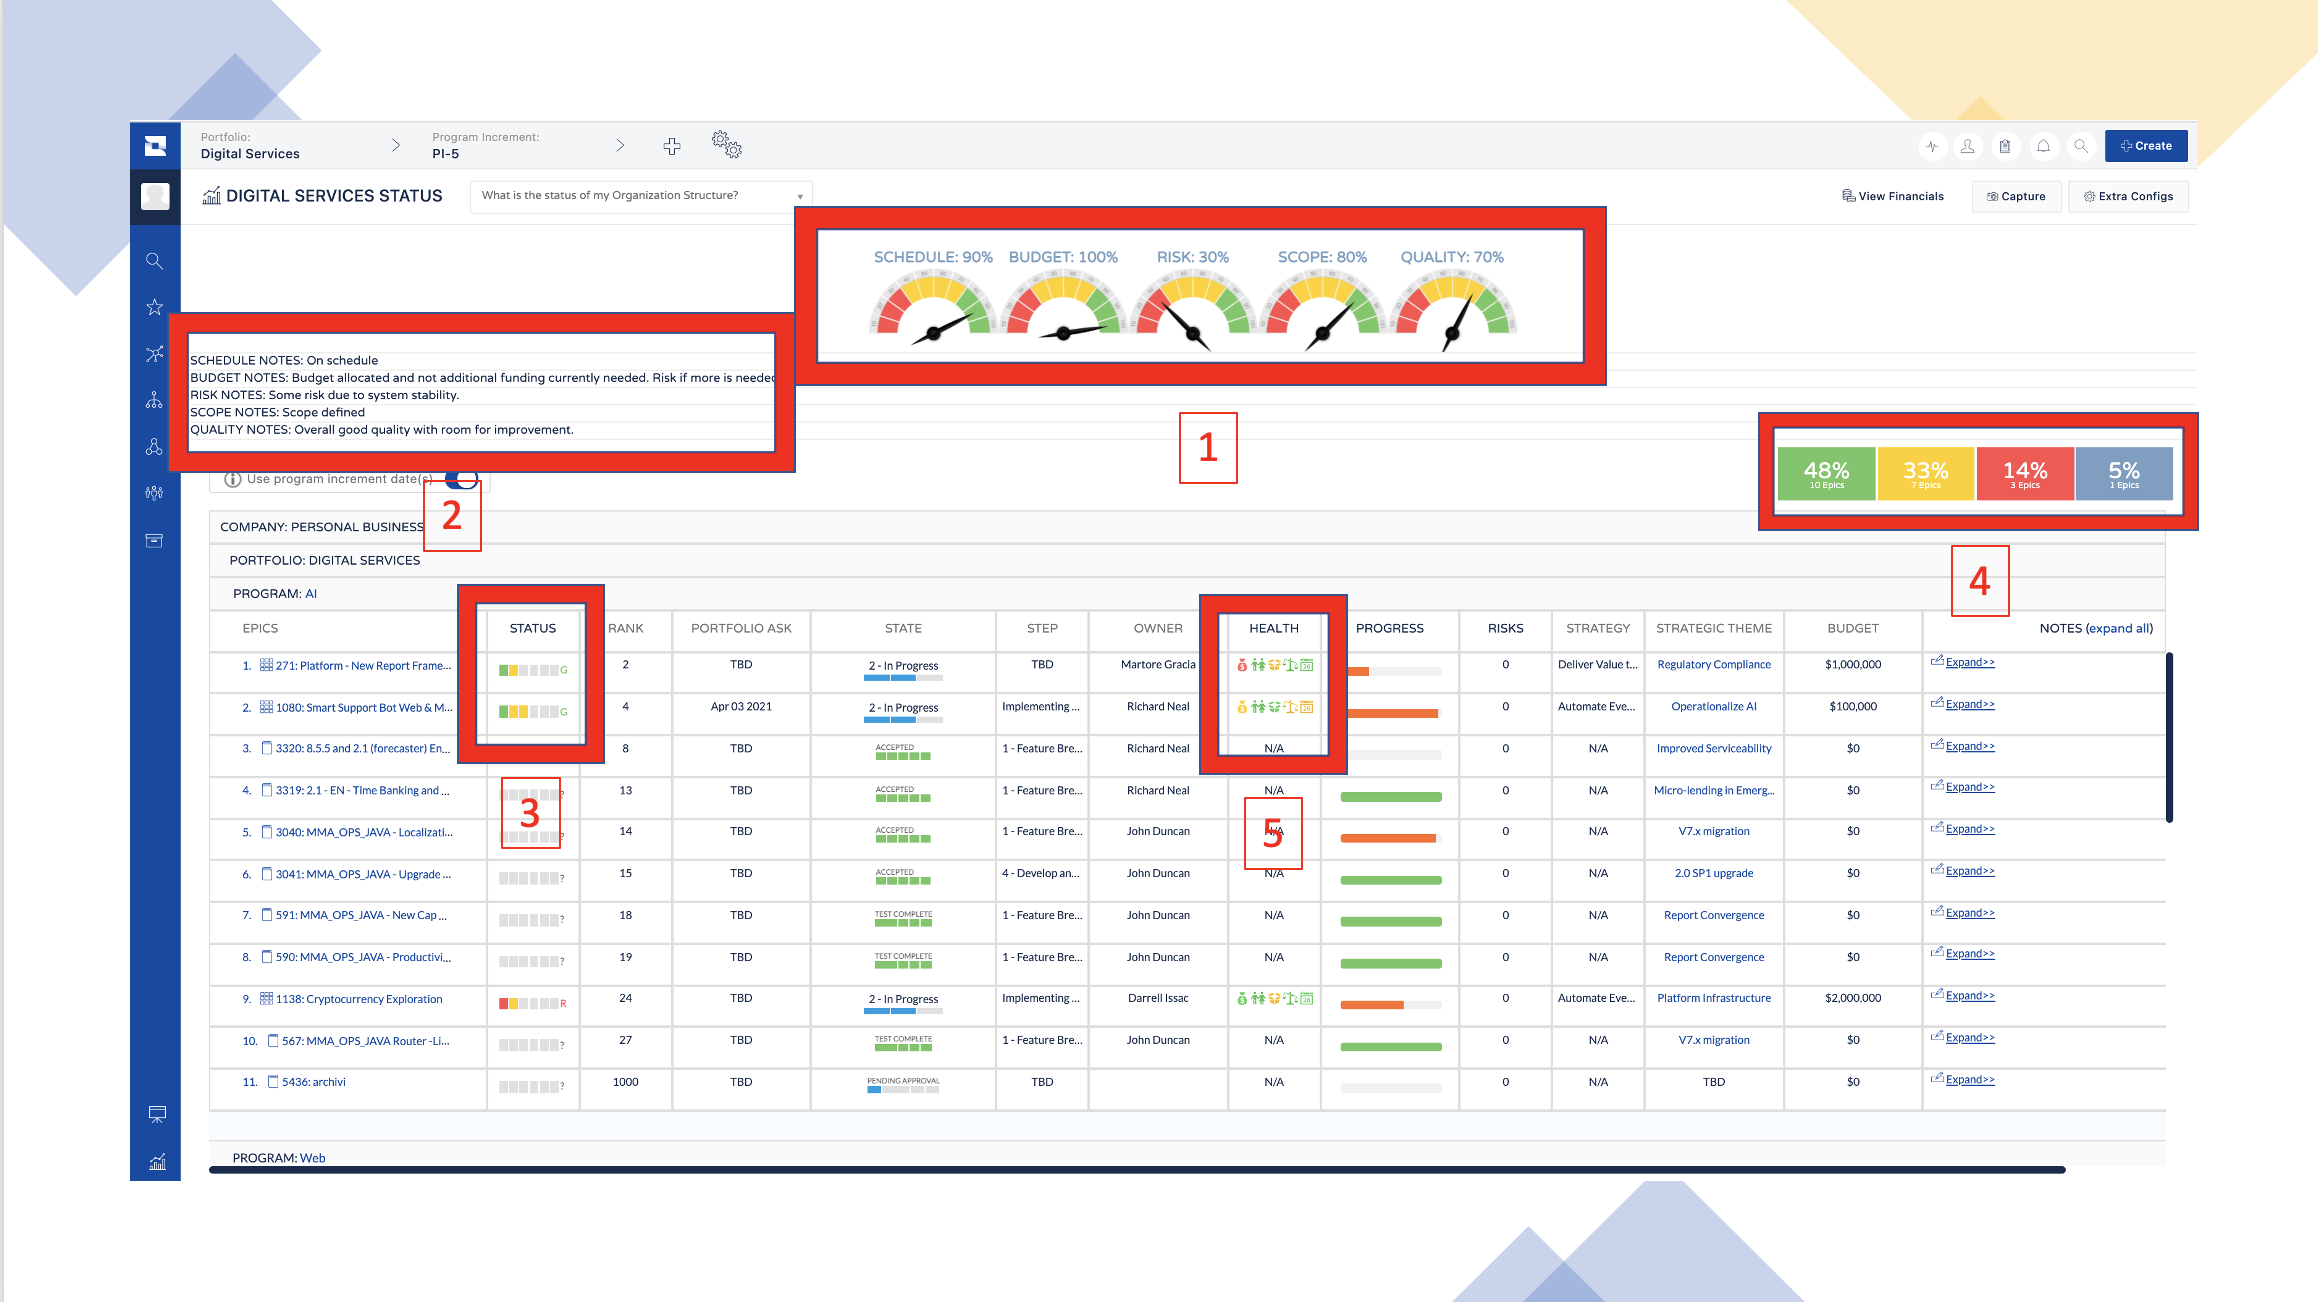Open epic 1080: Smart Support Bot Web

click(x=364, y=707)
